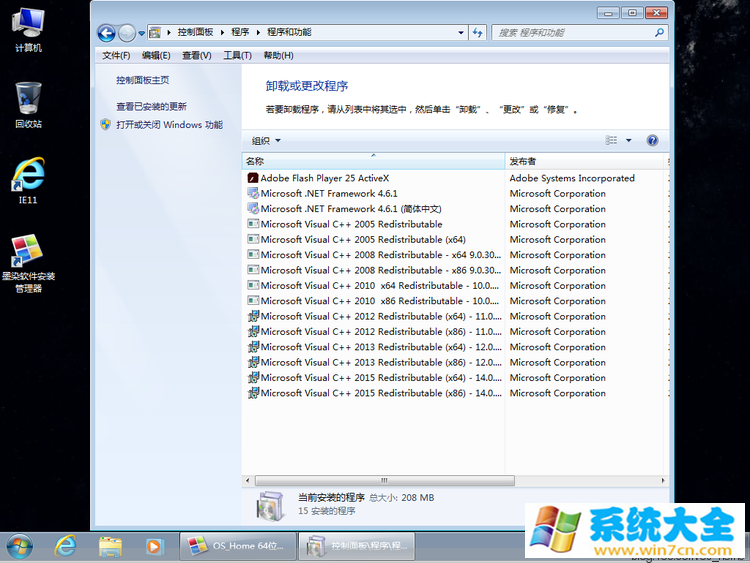
Task: Expand arrow after 控制面板 breadcrumb
Action: click(x=222, y=33)
